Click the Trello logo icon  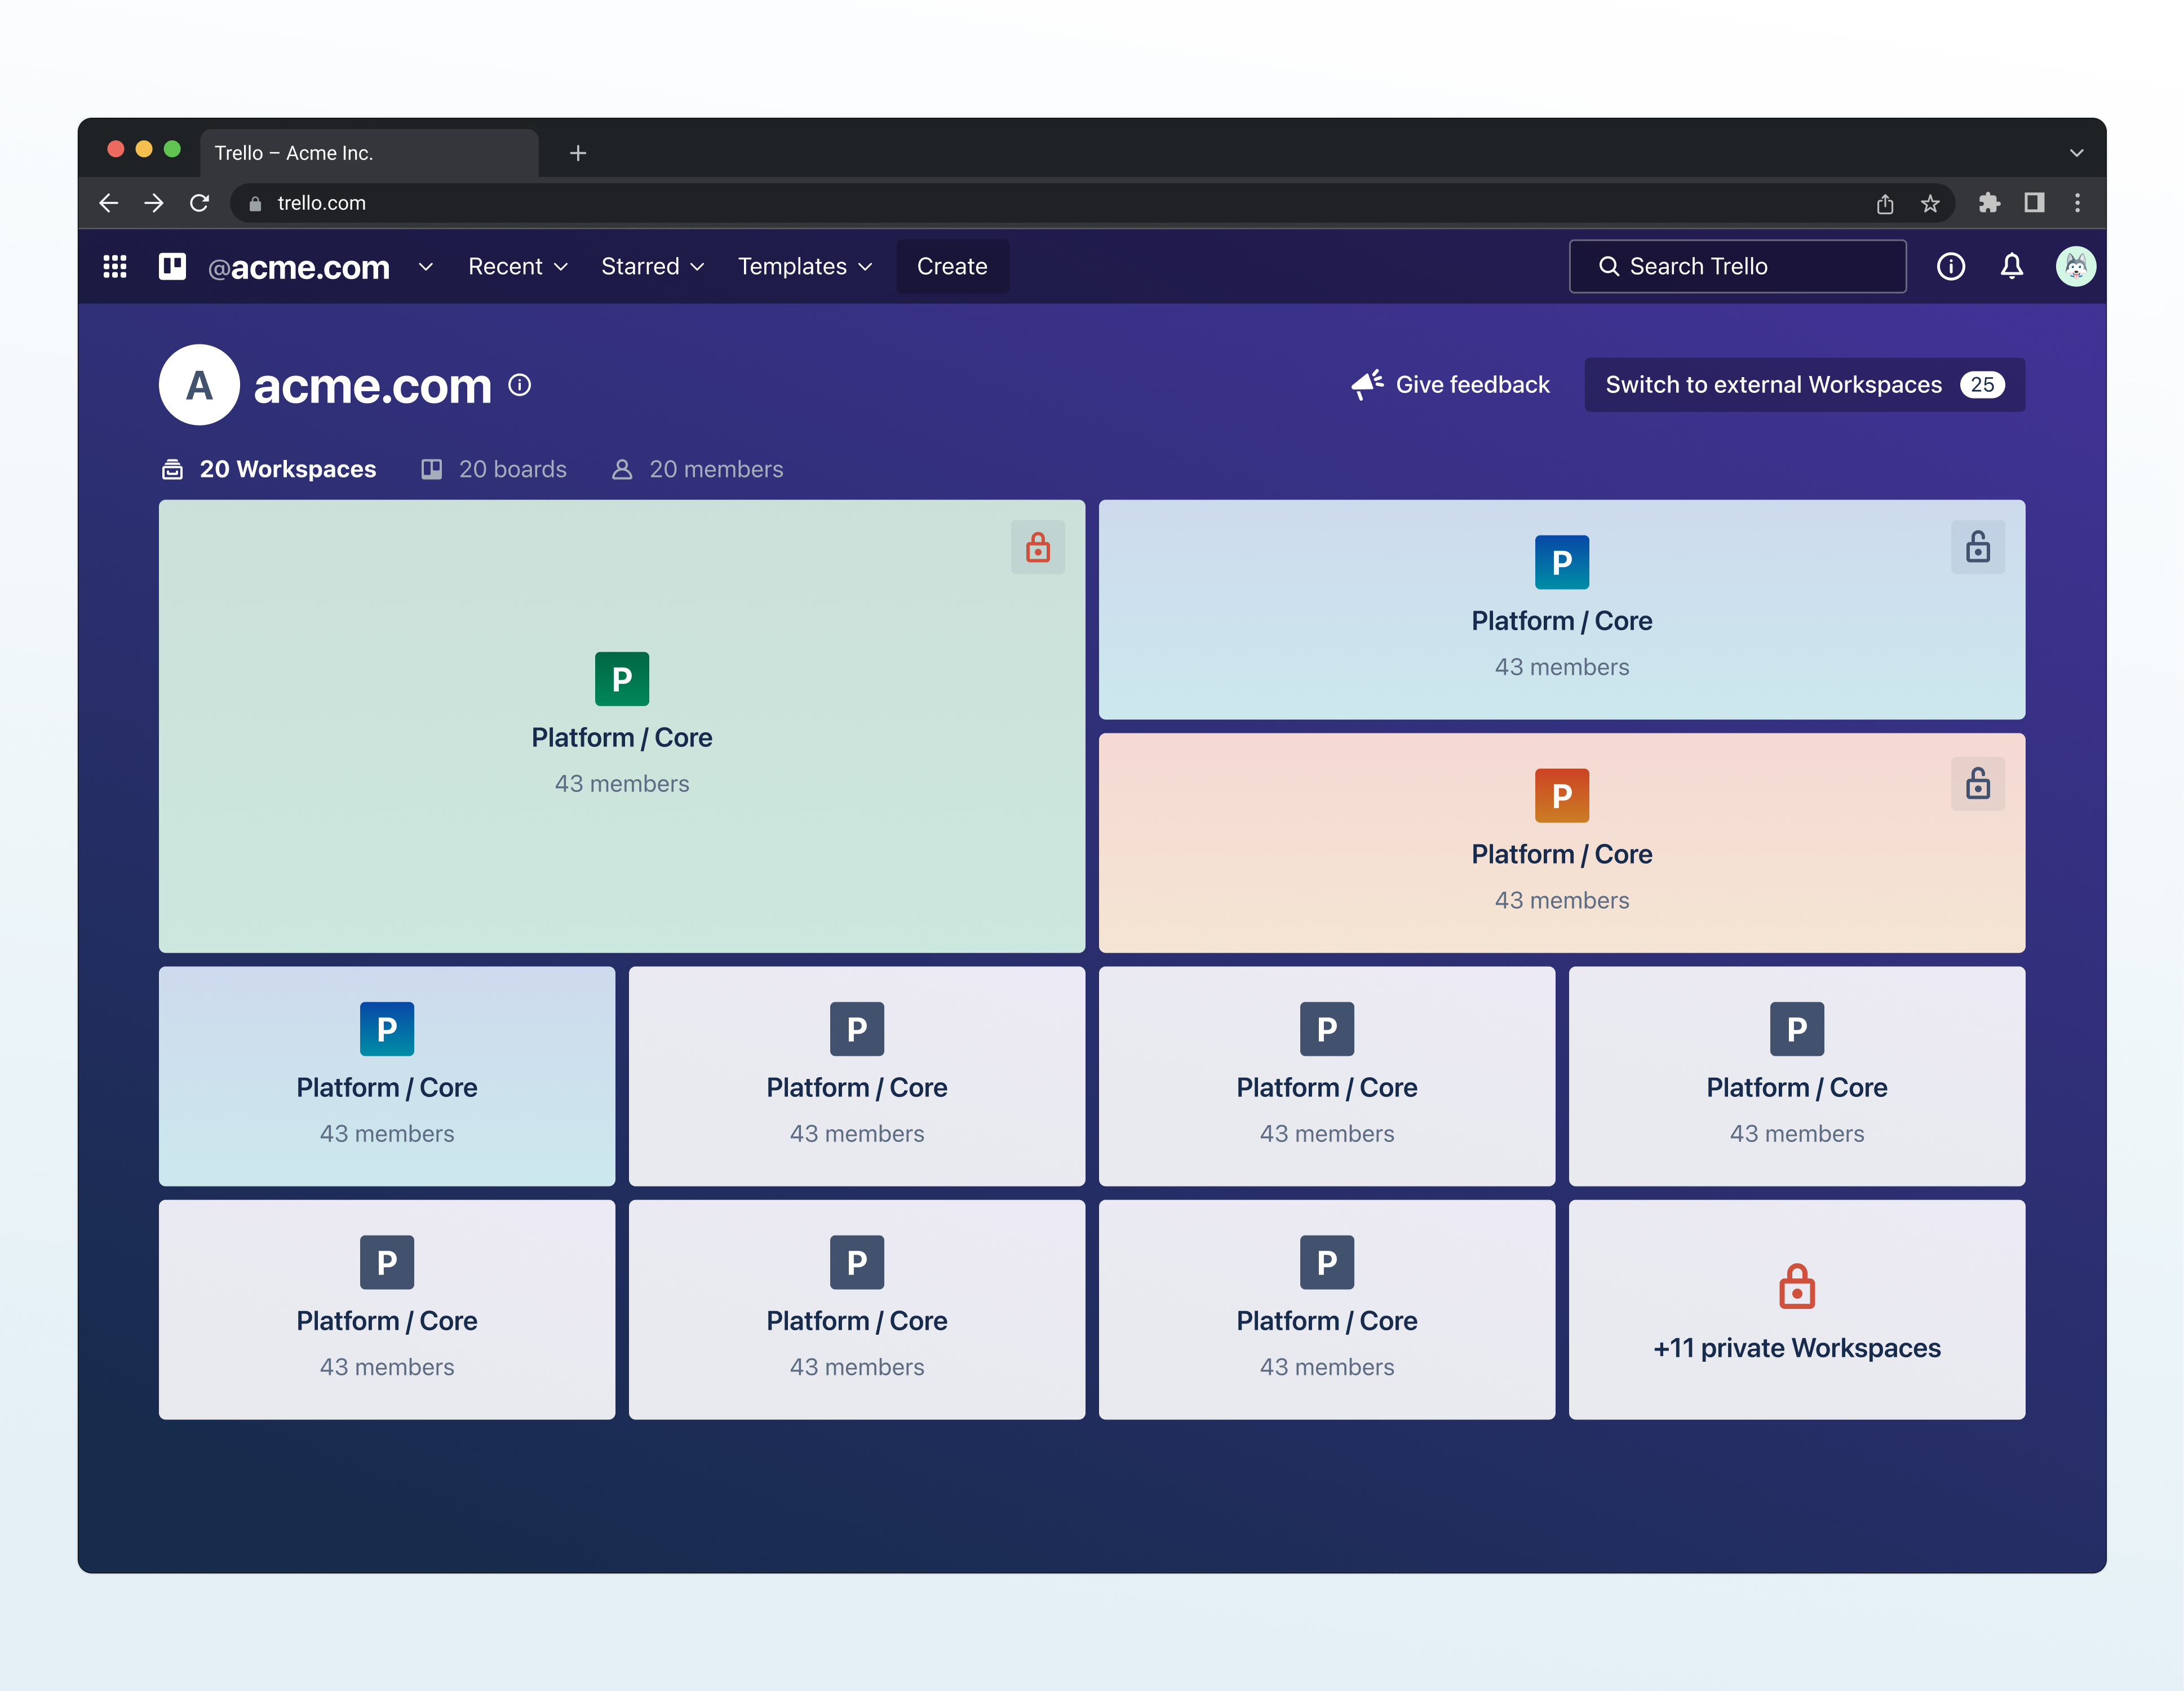pyautogui.click(x=172, y=267)
